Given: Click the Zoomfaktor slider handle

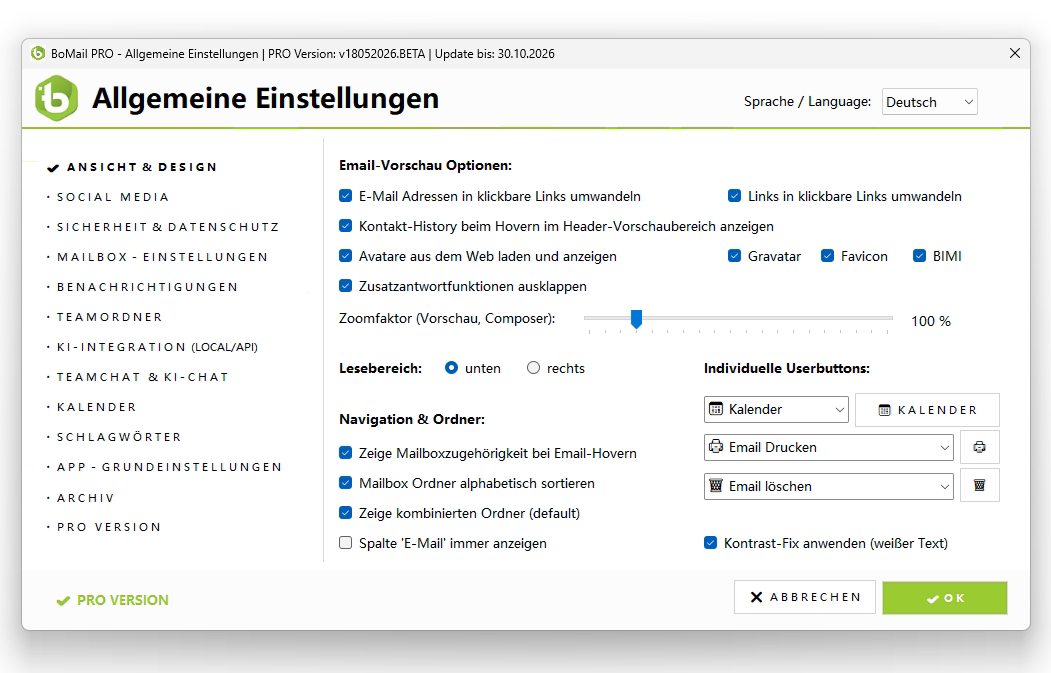Looking at the screenshot, I should pos(636,319).
